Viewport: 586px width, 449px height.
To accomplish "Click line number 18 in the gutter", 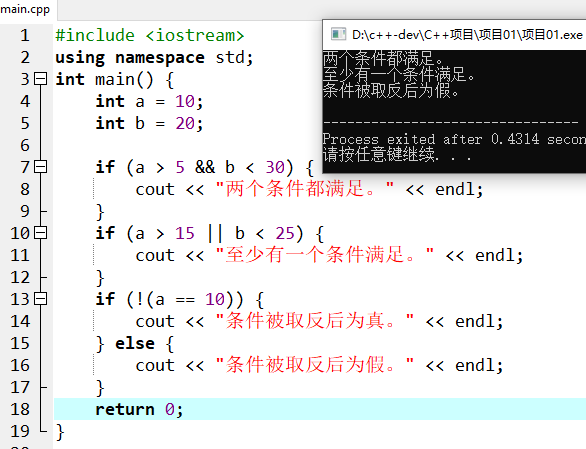I will tap(20, 409).
